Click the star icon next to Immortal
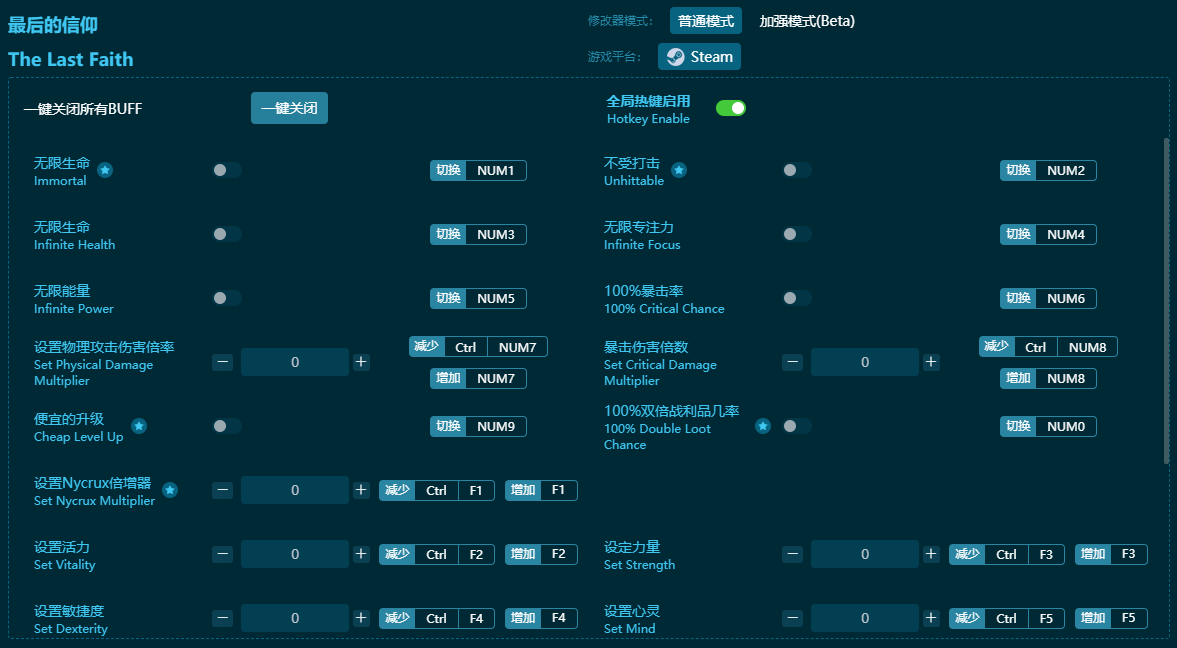 105,170
